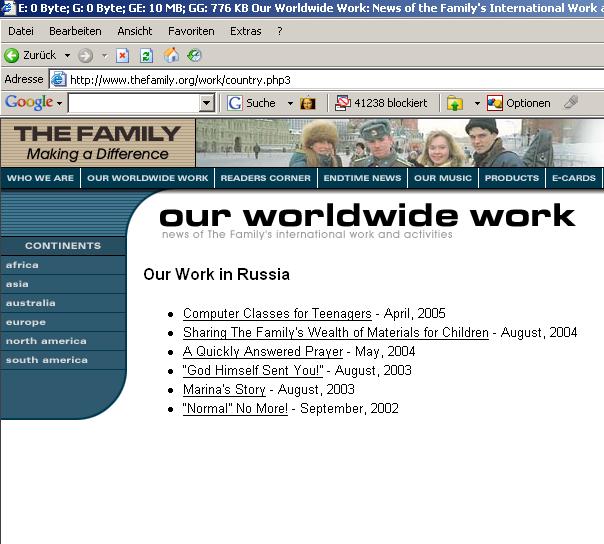Click the highlighter pen icon

pos(571,102)
